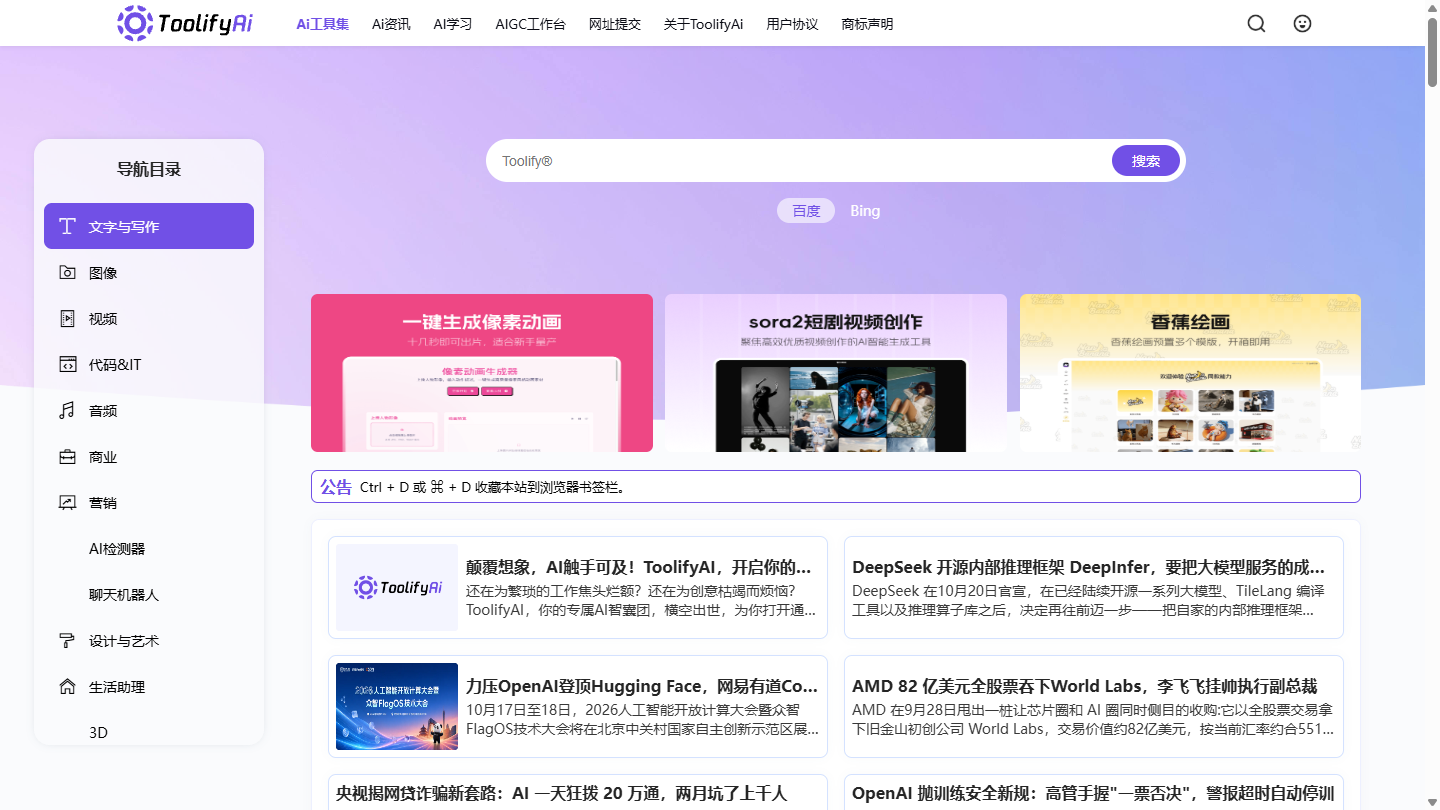Open DeepSeek 开源内部推理框架 article

pyautogui.click(x=1089, y=568)
